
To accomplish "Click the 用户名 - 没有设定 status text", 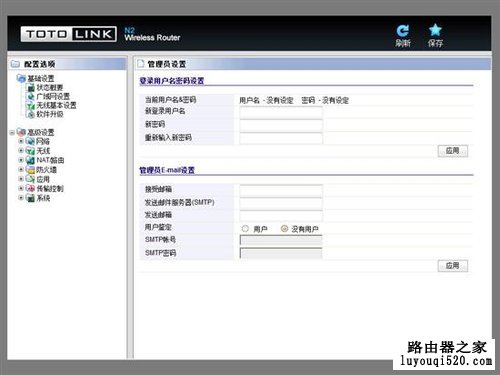I will (266, 100).
